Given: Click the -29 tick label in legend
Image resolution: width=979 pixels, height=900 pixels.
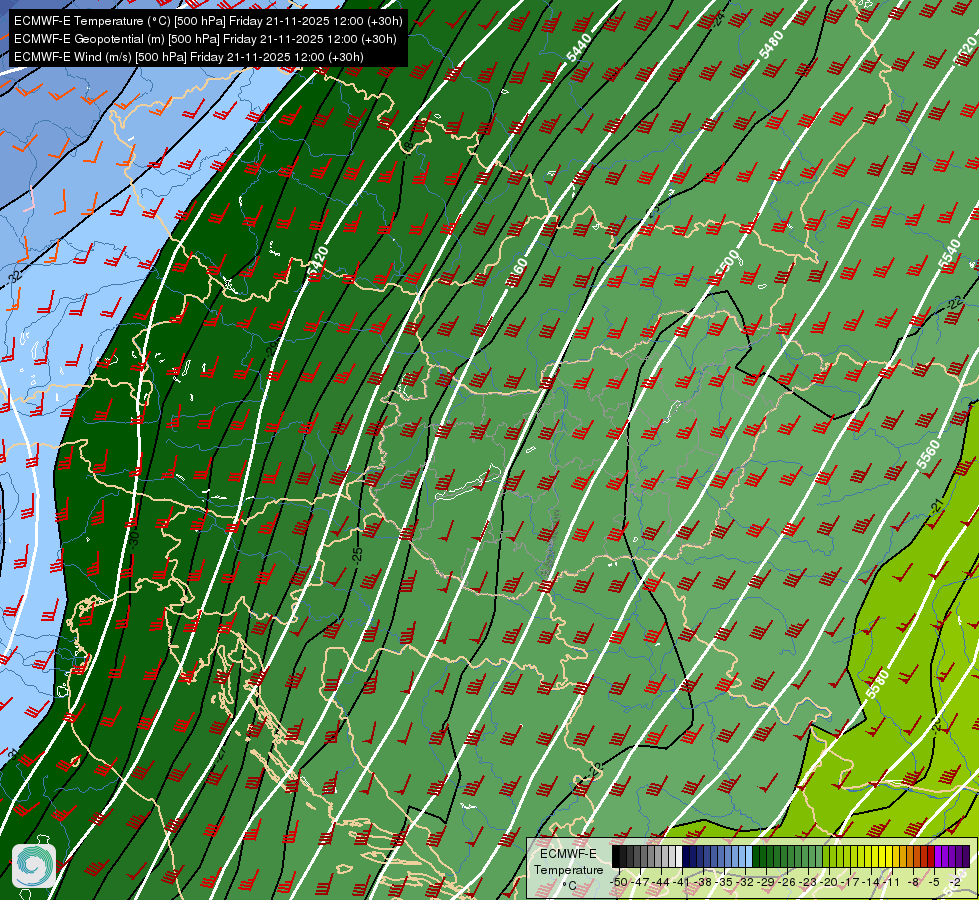Looking at the screenshot, I should click(x=765, y=883).
